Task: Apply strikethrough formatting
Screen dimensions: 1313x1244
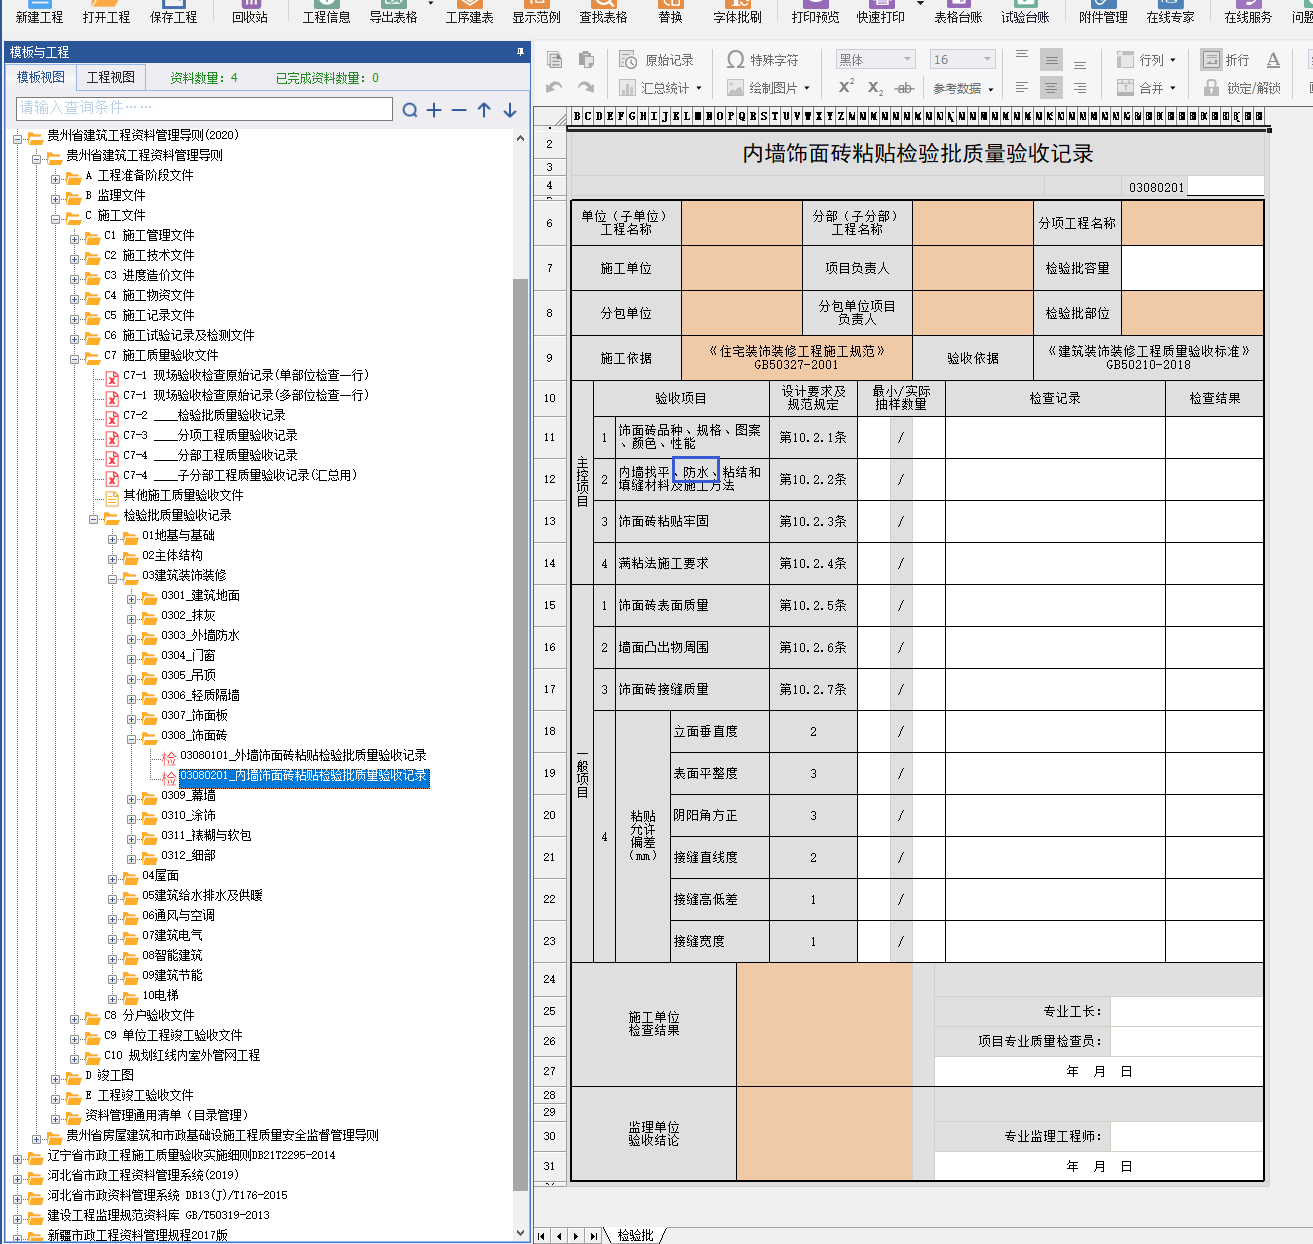Action: 904,88
